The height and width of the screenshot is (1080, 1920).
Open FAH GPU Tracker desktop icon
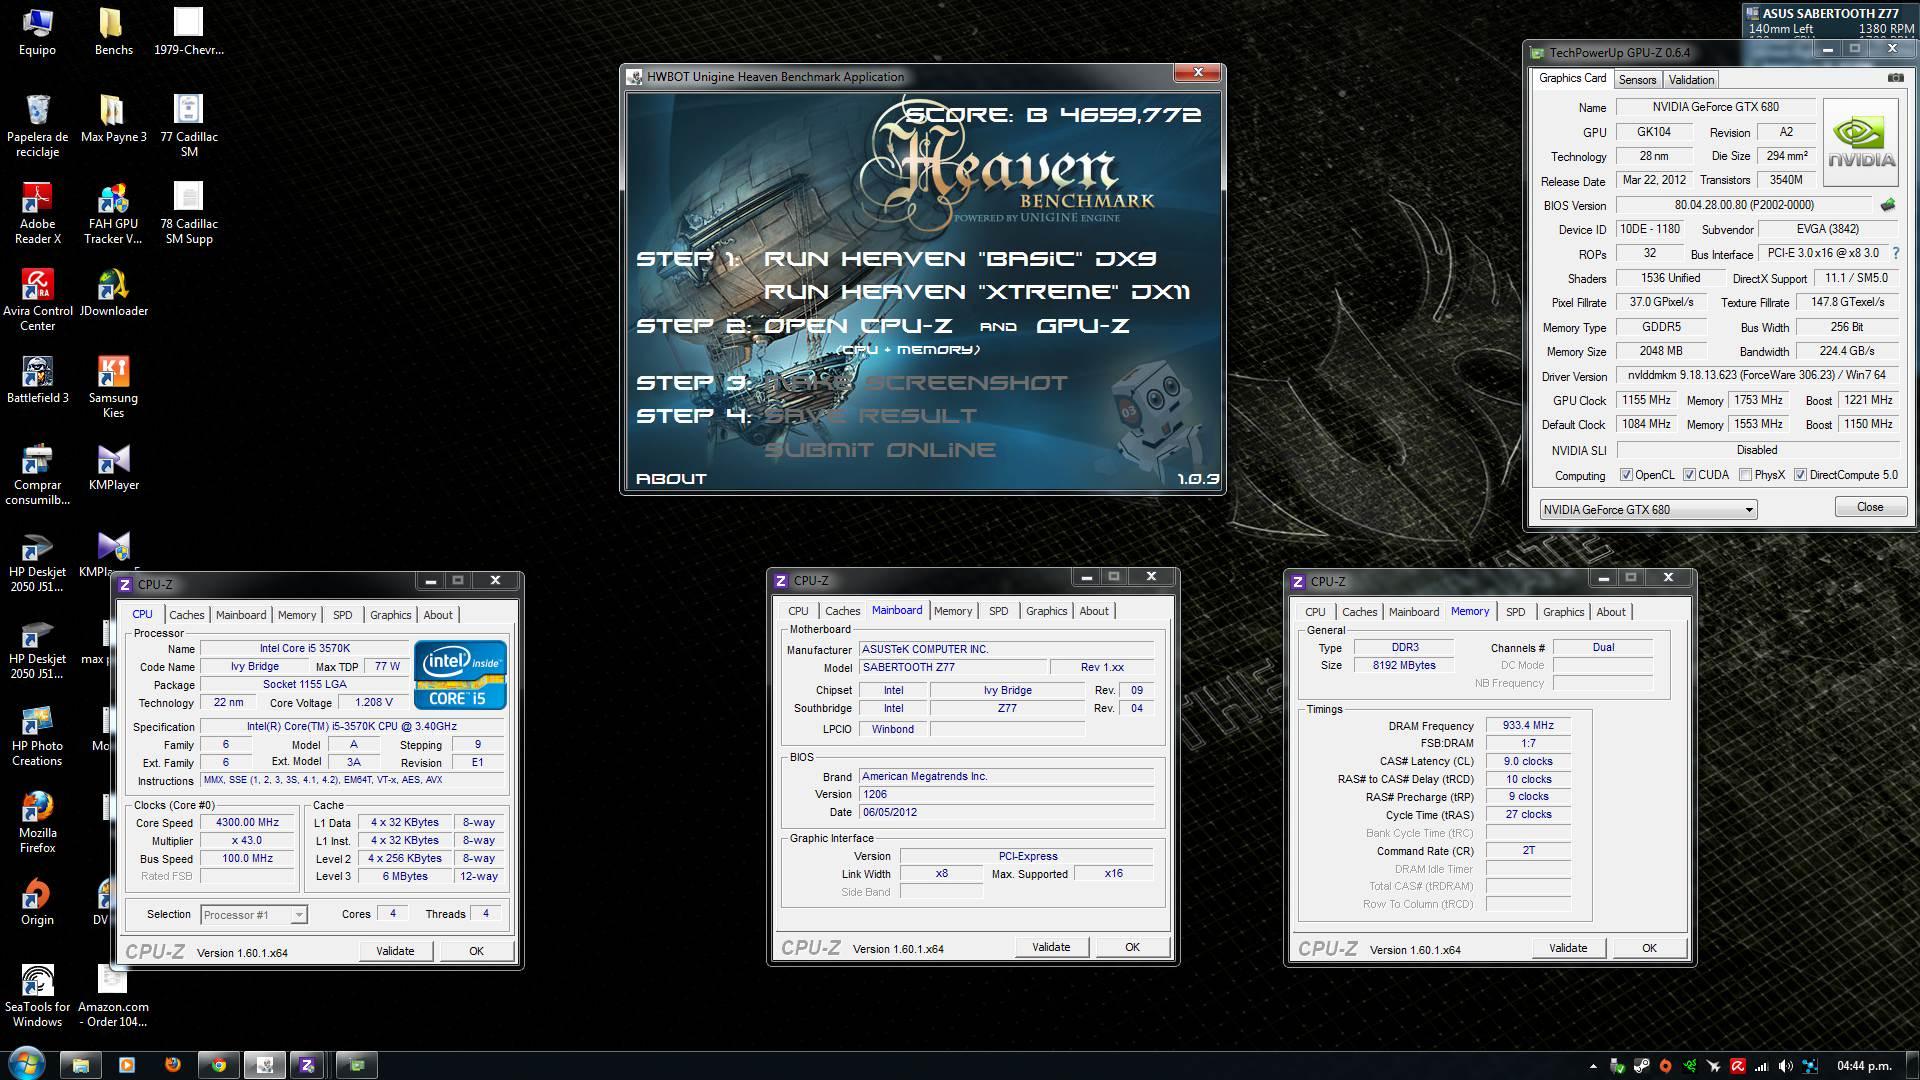click(x=113, y=214)
